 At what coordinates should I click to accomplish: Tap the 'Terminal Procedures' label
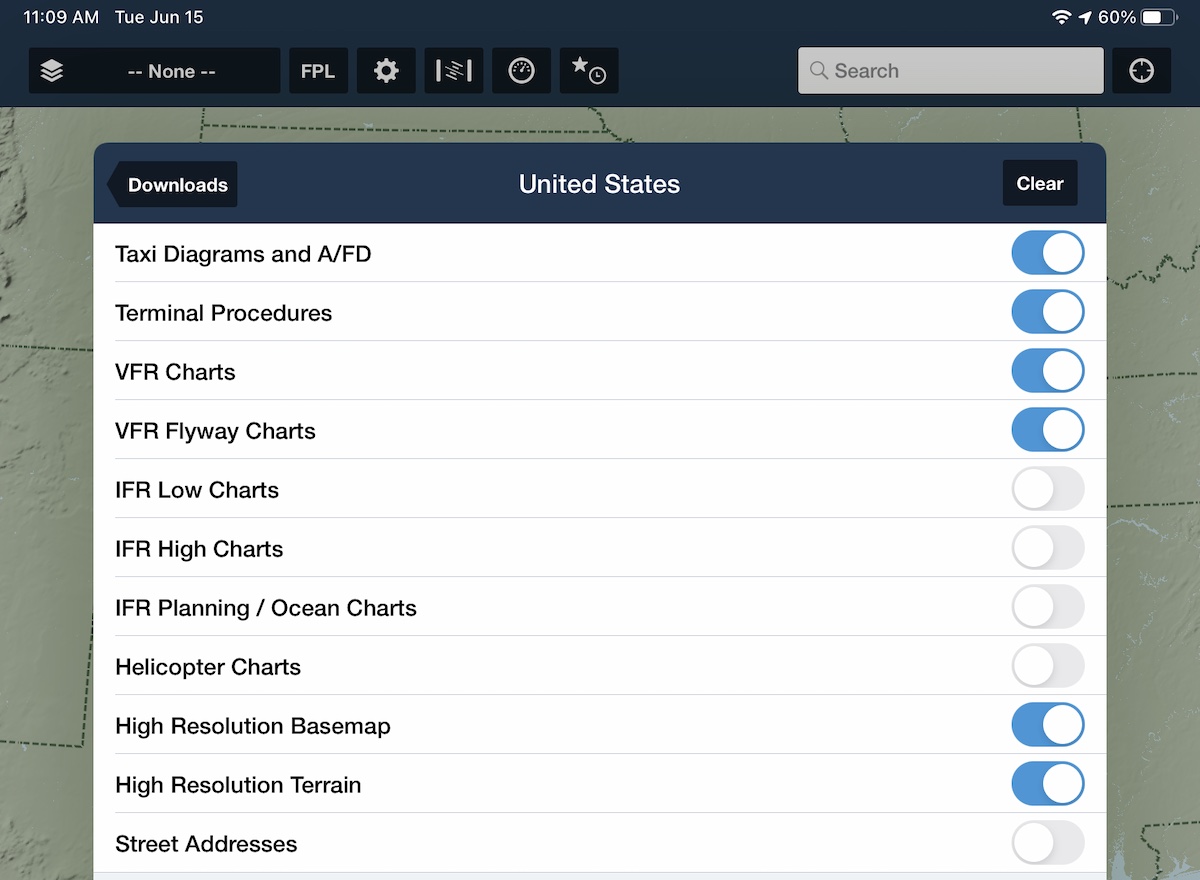point(223,313)
